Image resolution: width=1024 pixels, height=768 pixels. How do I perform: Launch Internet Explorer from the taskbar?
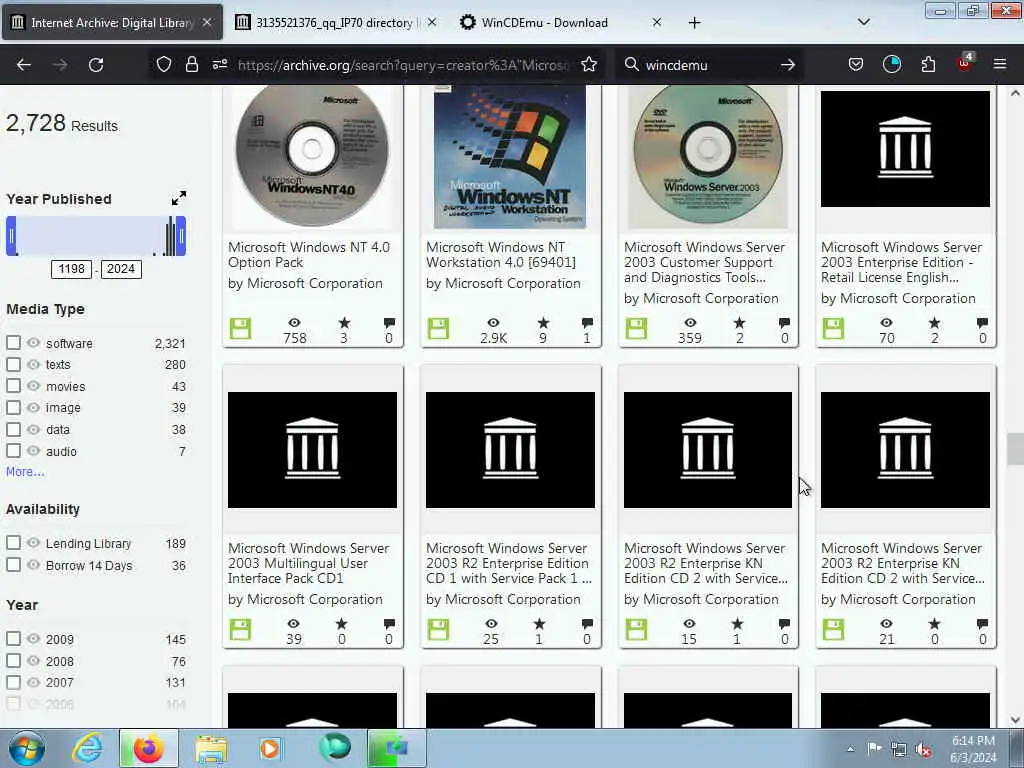tap(87, 748)
